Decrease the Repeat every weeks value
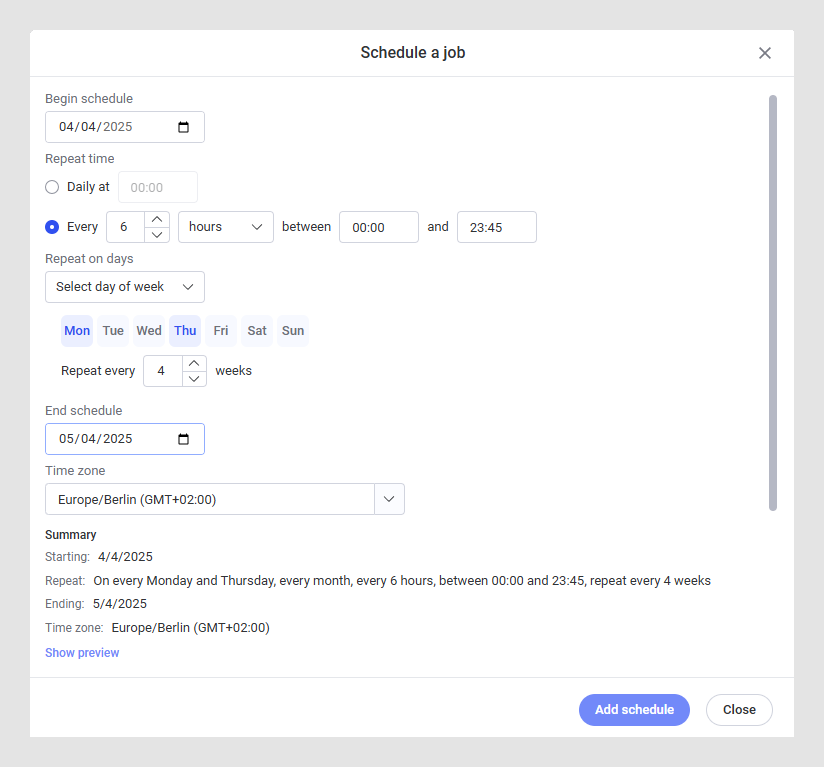Image resolution: width=824 pixels, height=767 pixels. [x=195, y=379]
